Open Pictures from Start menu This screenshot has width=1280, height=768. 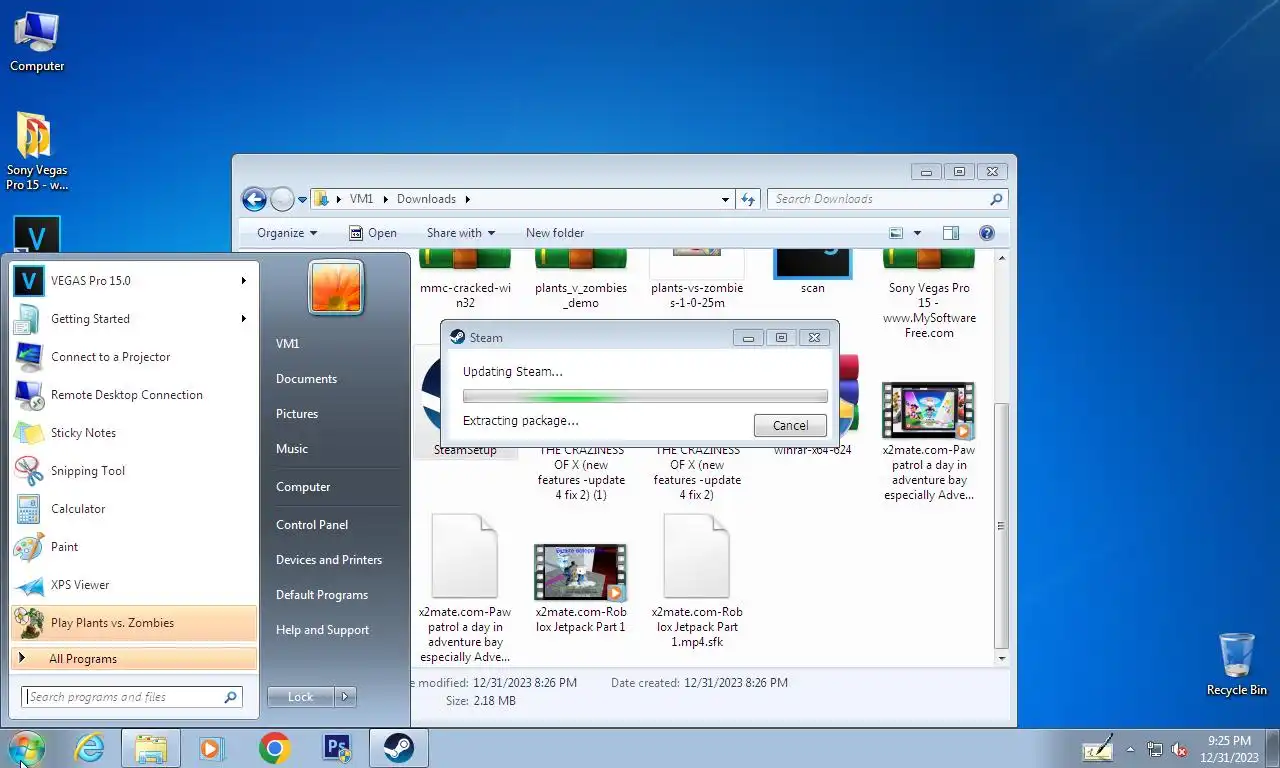point(297,414)
